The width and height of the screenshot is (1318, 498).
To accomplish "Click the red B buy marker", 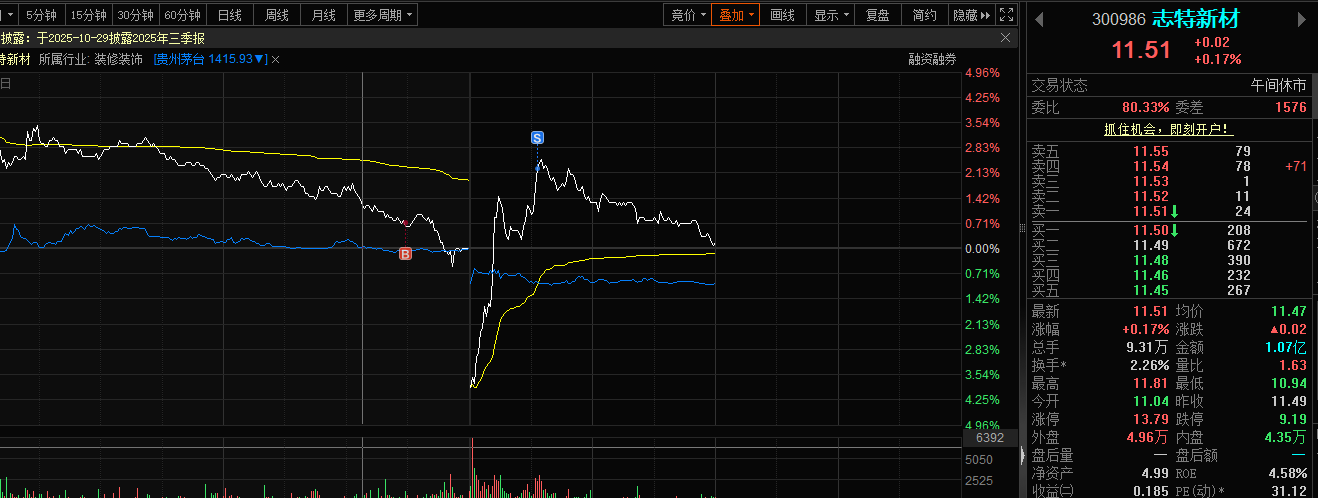I will (x=405, y=255).
